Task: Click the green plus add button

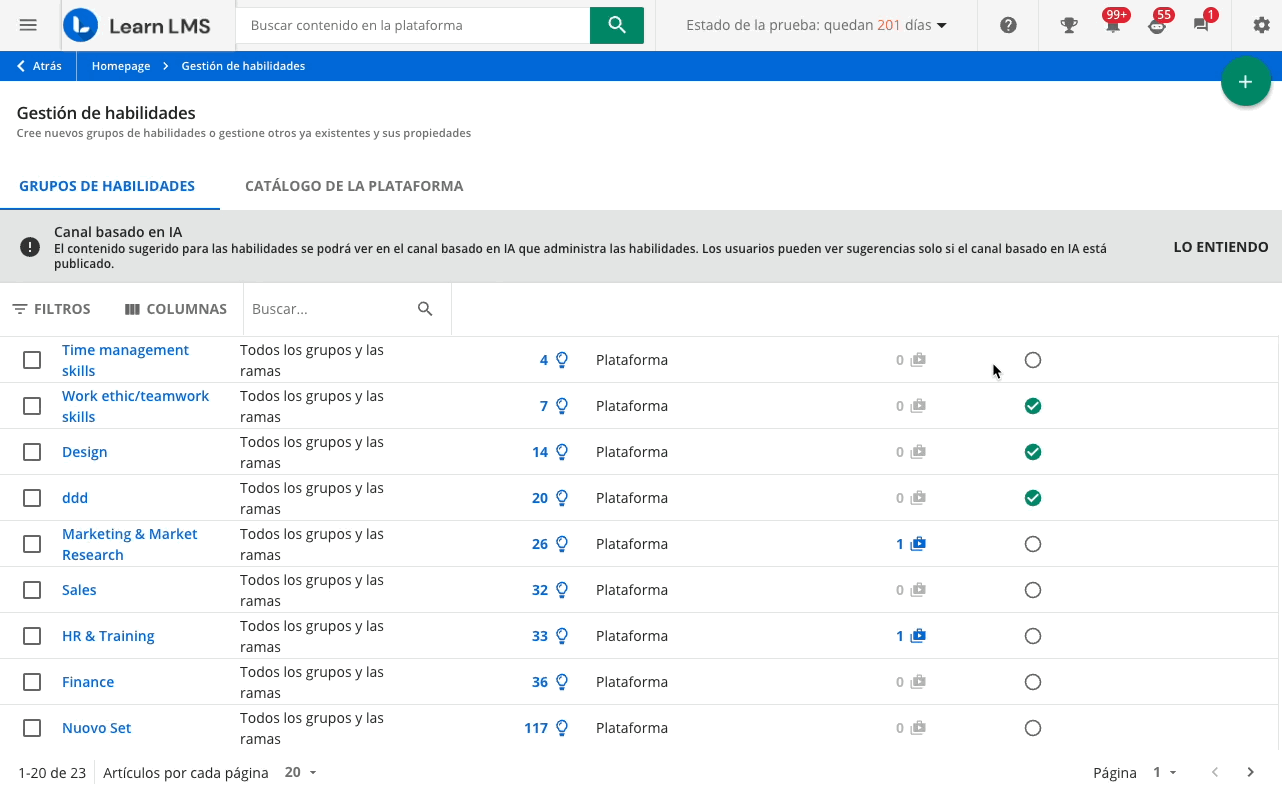Action: 1245,82
